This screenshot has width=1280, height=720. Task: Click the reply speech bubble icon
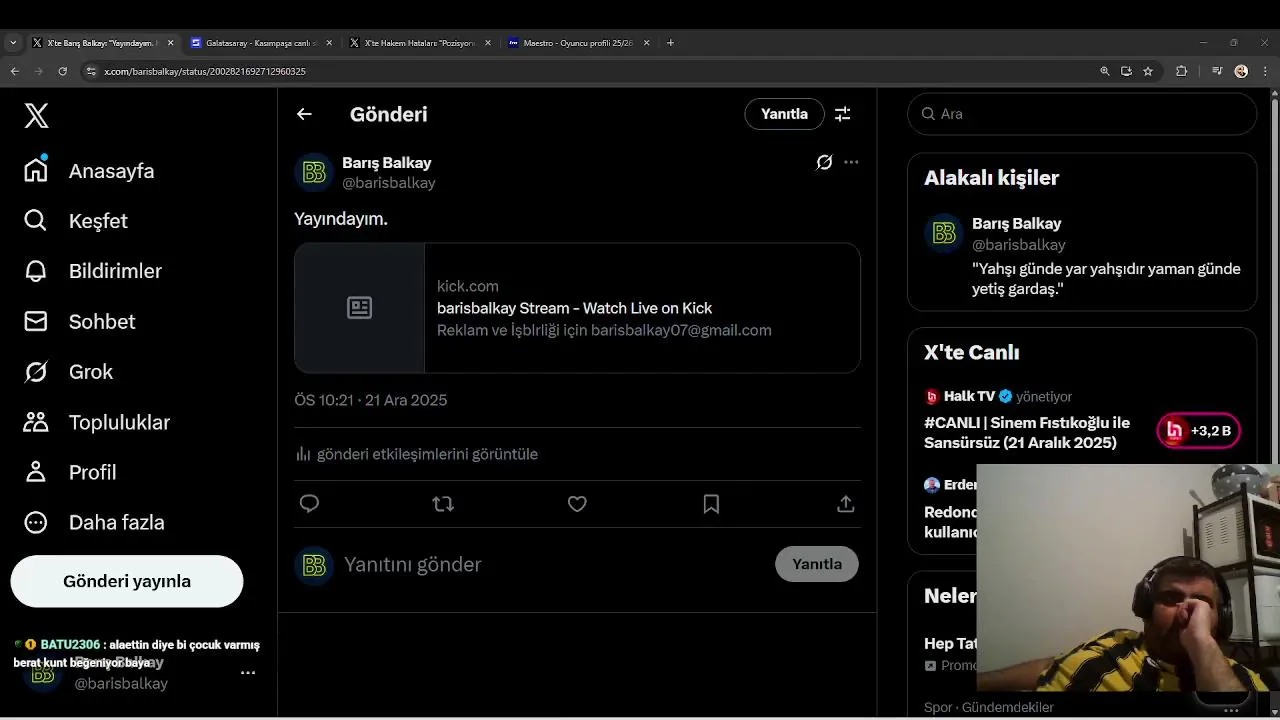click(x=309, y=504)
